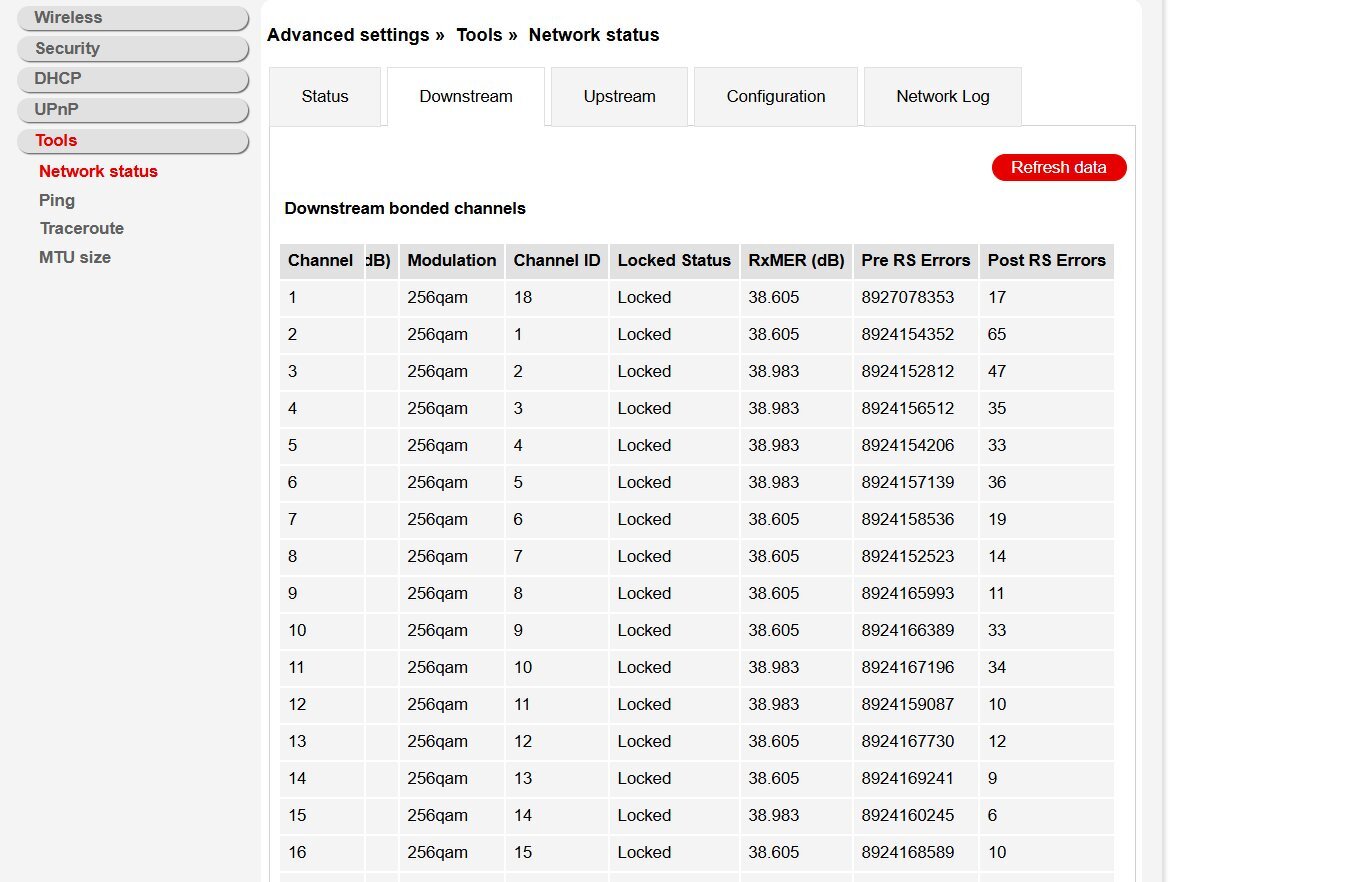This screenshot has height=882, width=1363.
Task: Open the Configuration tab
Action: pos(776,97)
